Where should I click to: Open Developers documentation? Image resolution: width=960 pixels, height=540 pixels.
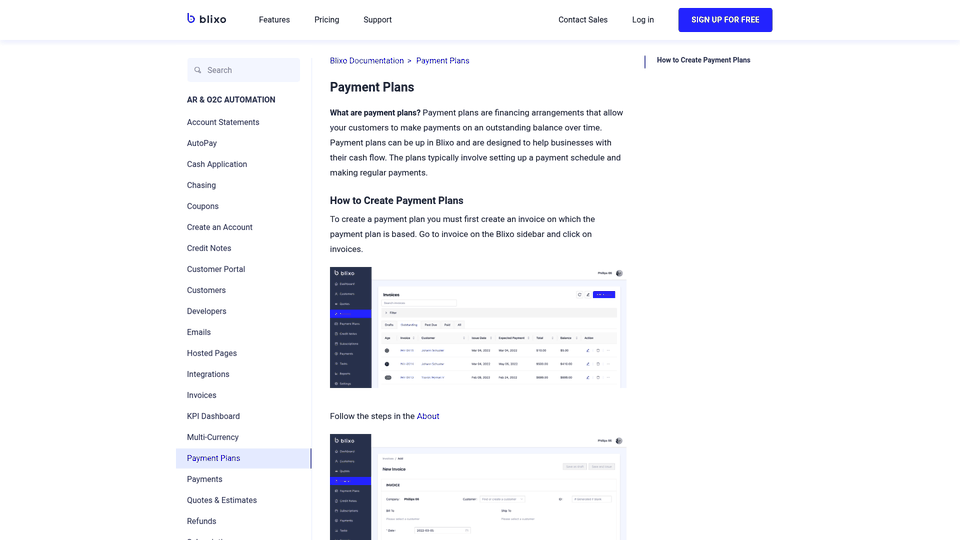pos(206,311)
